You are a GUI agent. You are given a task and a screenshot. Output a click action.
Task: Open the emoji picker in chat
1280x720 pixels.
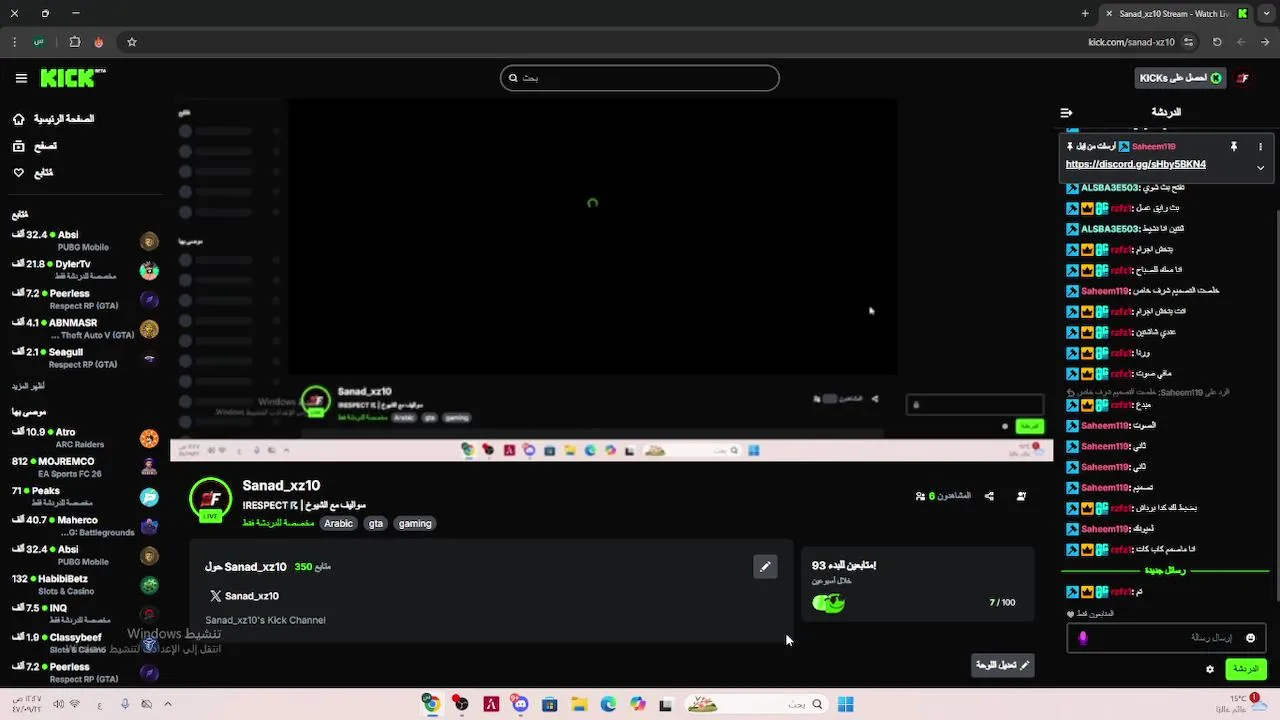click(x=1250, y=638)
